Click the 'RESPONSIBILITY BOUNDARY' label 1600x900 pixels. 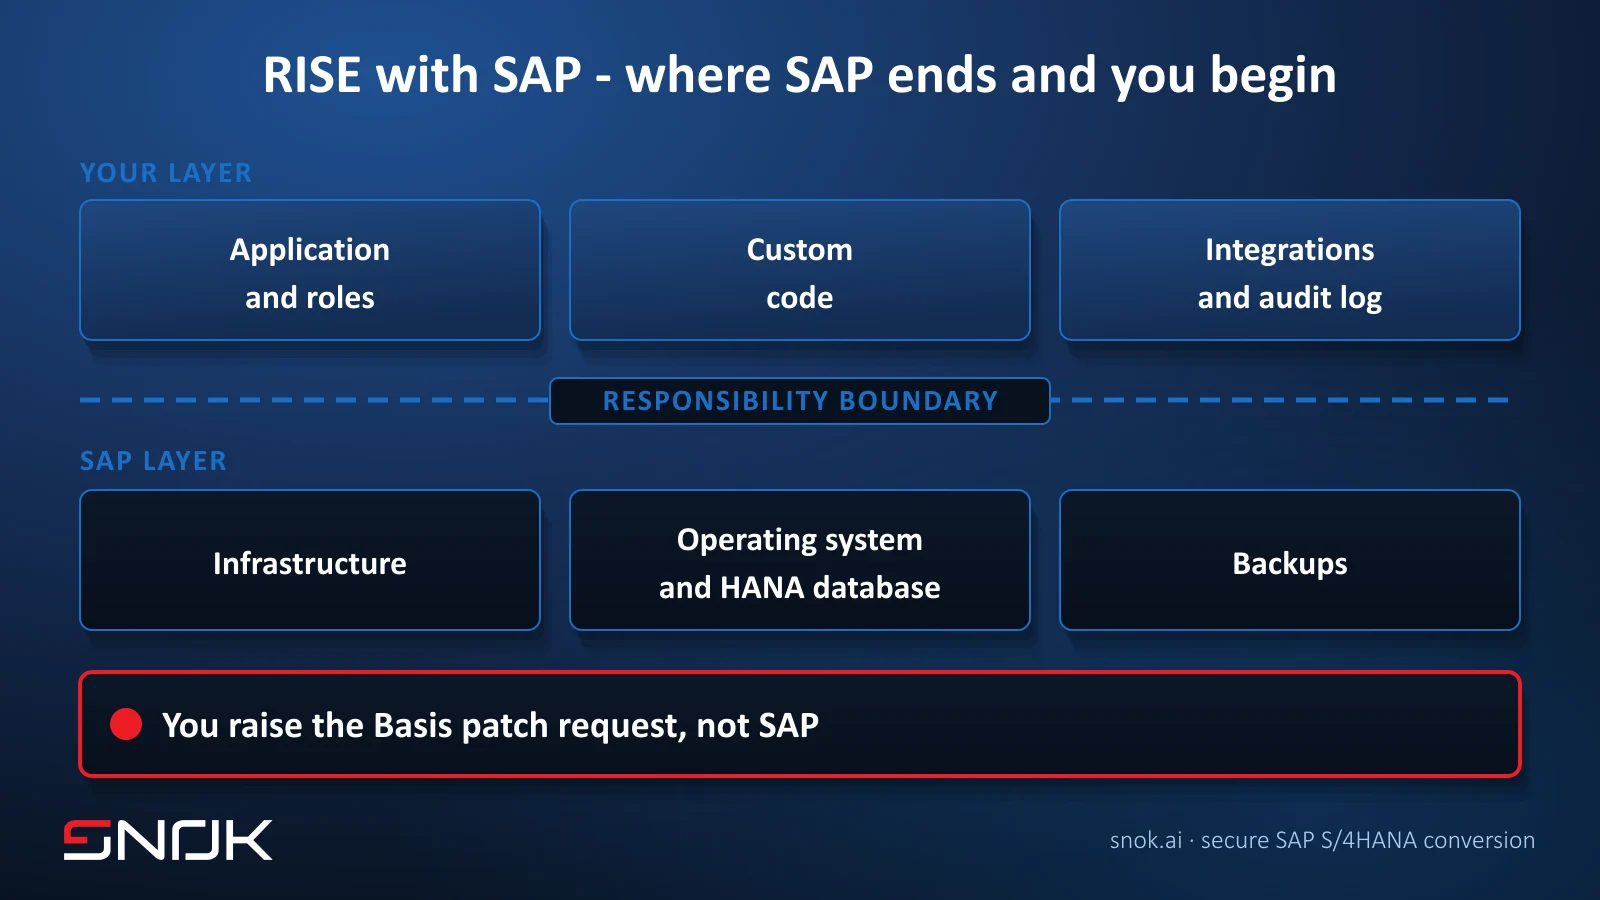800,401
